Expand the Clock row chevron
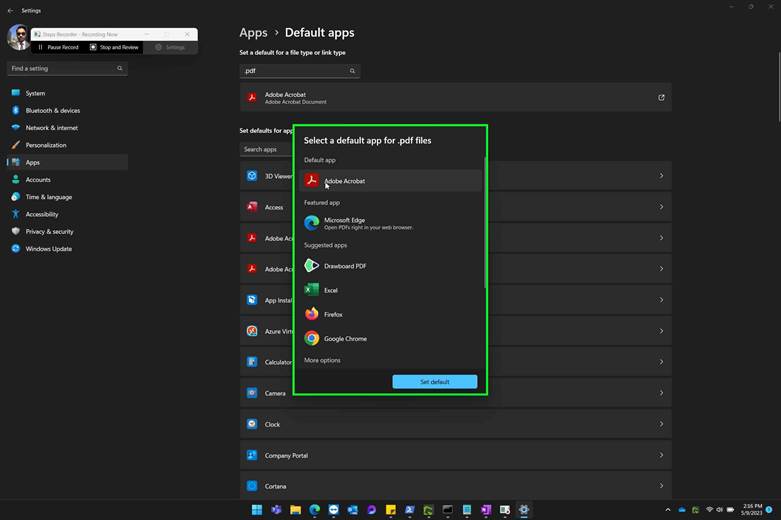 click(661, 424)
